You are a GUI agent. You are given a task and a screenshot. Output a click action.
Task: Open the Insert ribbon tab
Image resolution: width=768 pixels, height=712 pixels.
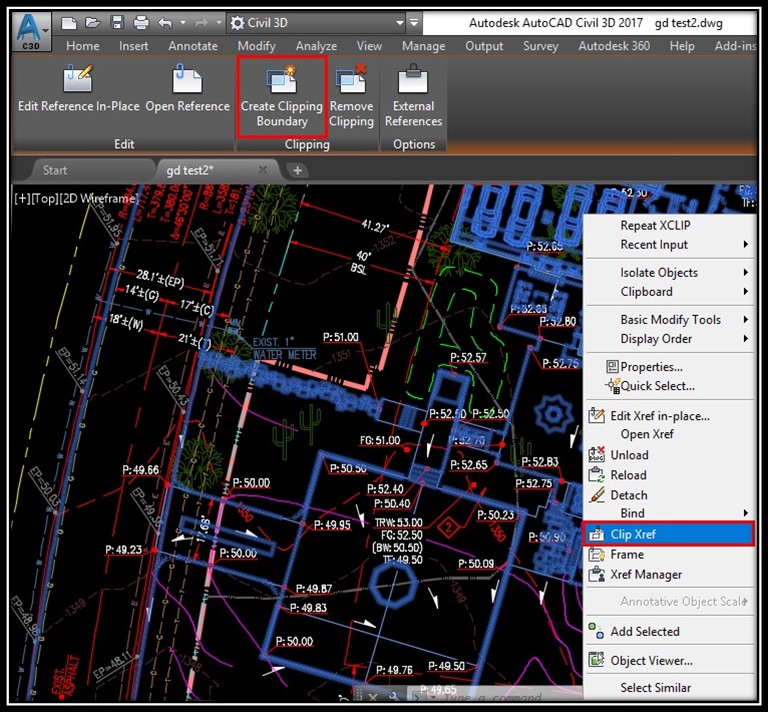coord(133,46)
